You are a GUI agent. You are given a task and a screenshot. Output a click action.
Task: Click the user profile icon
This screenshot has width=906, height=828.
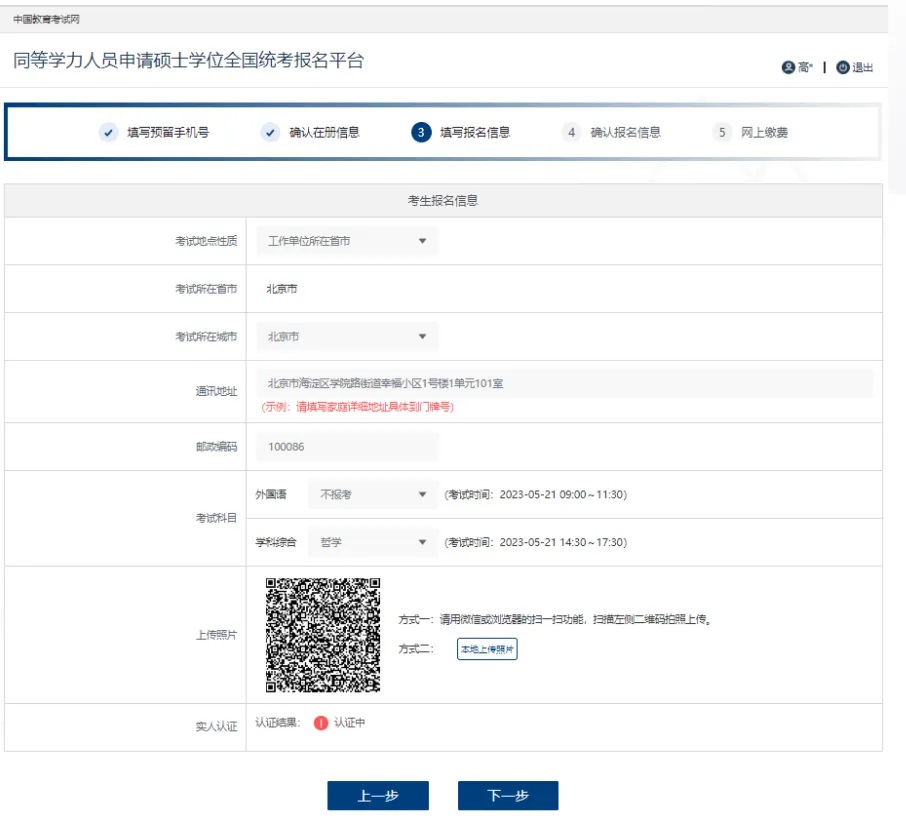pos(788,68)
